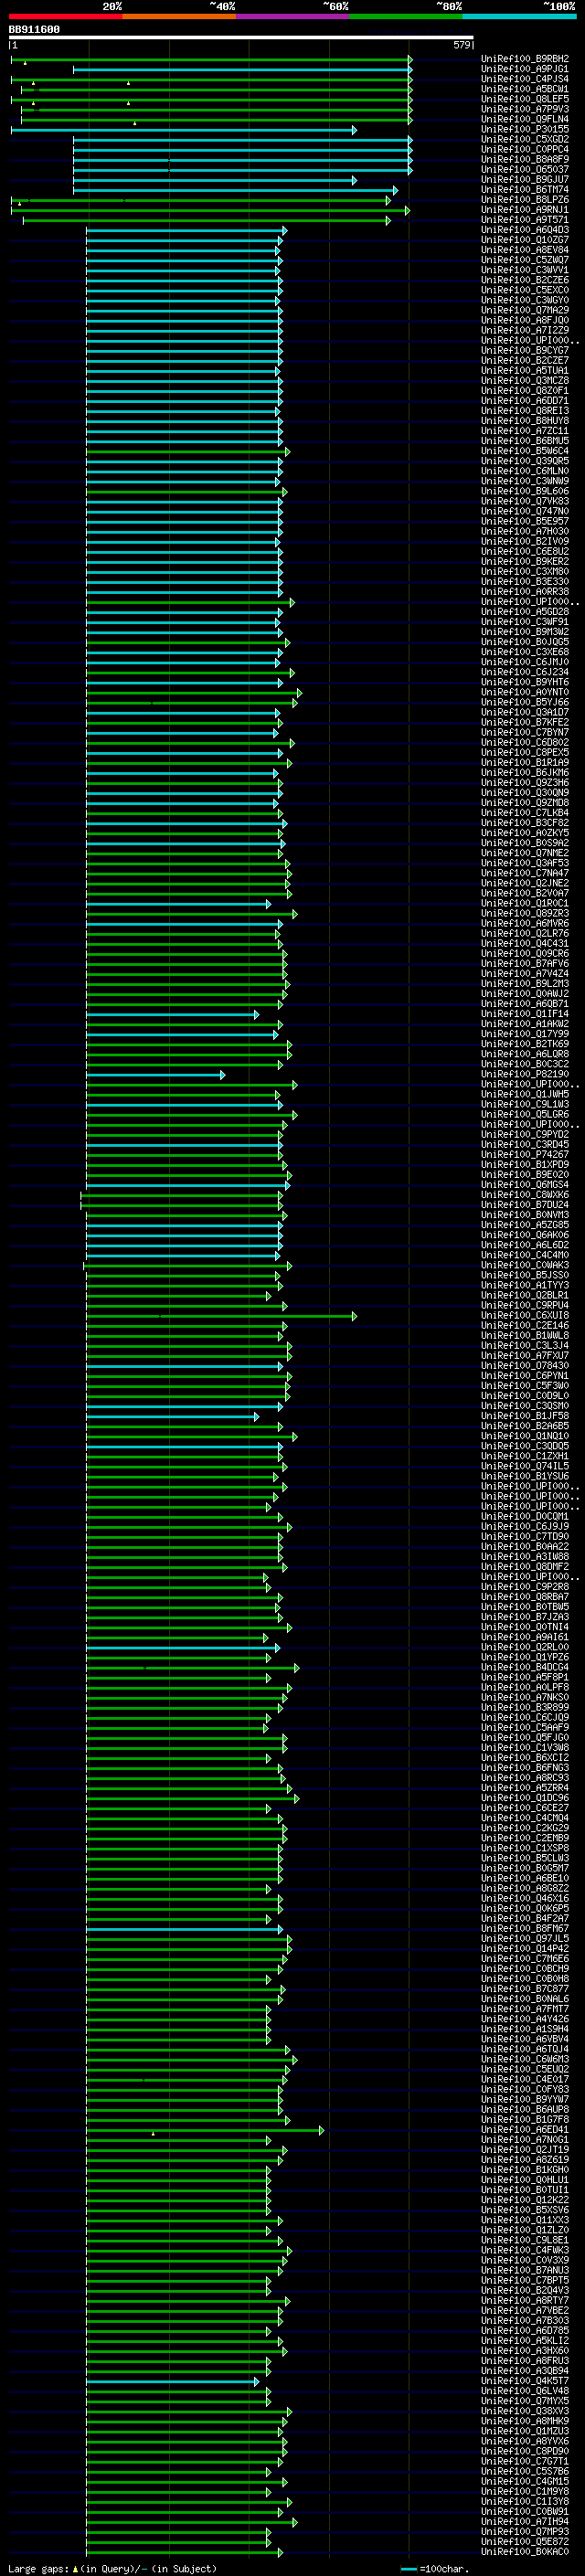The height and width of the screenshot is (2576, 585).
Task: Click hit label UniRef100_C5S7B6
Action: pyautogui.click(x=525, y=2471)
